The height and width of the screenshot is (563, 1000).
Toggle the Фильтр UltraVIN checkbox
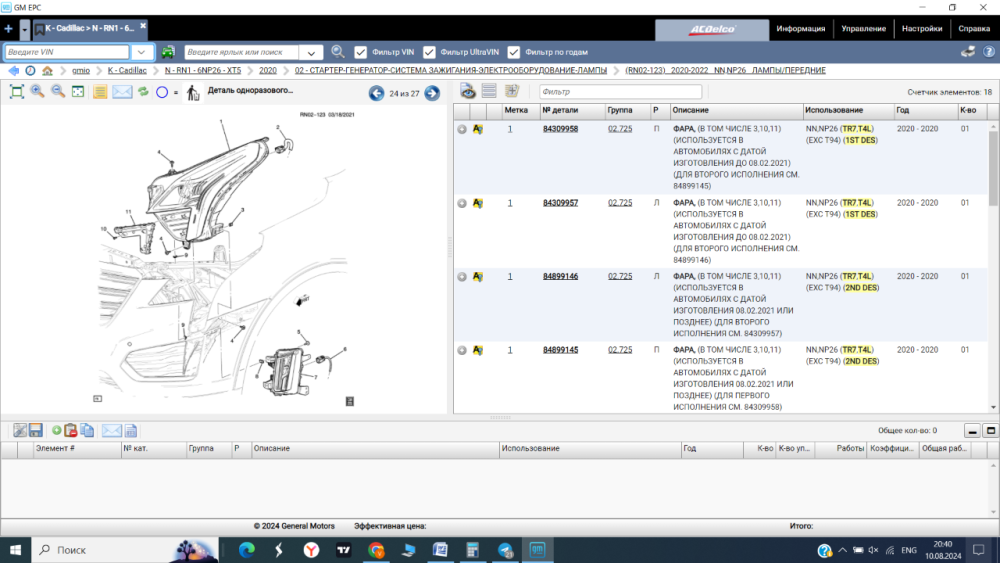429,52
